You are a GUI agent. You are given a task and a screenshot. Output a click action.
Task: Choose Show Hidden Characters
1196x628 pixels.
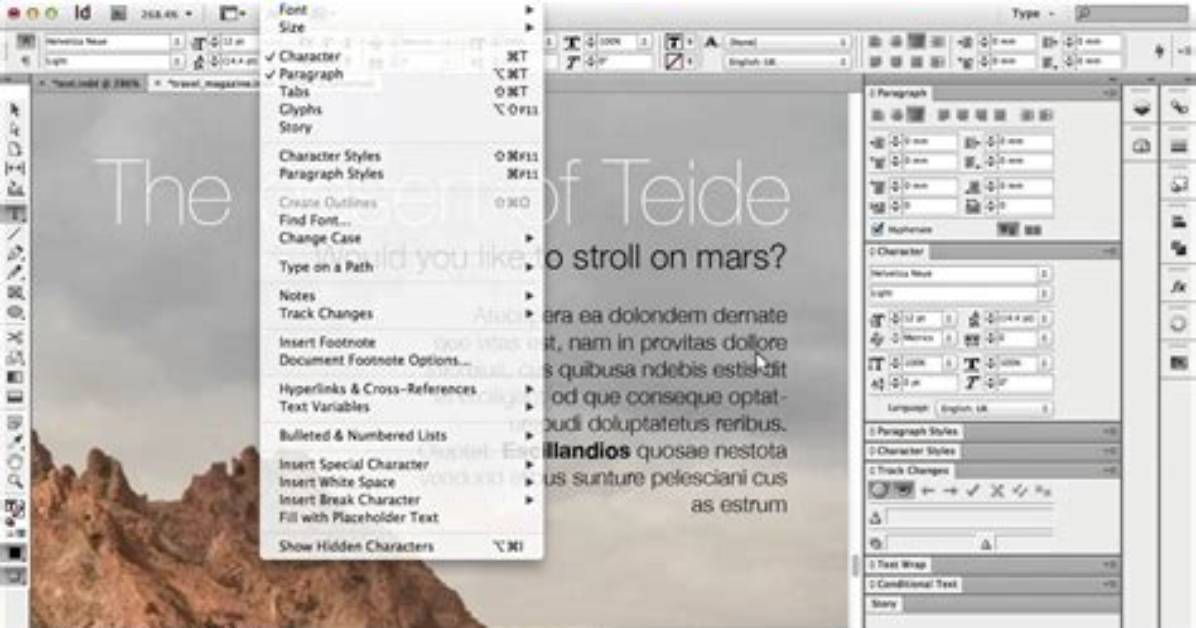pyautogui.click(x=356, y=546)
